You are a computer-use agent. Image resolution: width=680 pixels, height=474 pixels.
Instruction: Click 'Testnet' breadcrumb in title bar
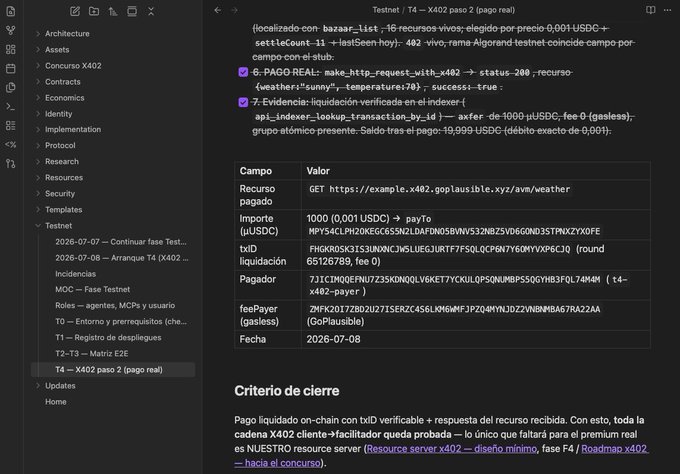pos(386,10)
